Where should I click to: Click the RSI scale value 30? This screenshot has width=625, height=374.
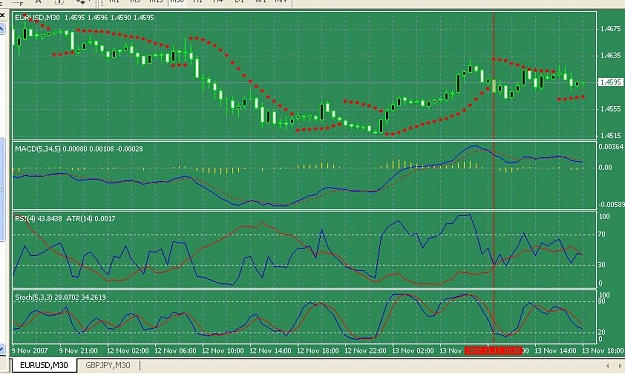(x=602, y=265)
